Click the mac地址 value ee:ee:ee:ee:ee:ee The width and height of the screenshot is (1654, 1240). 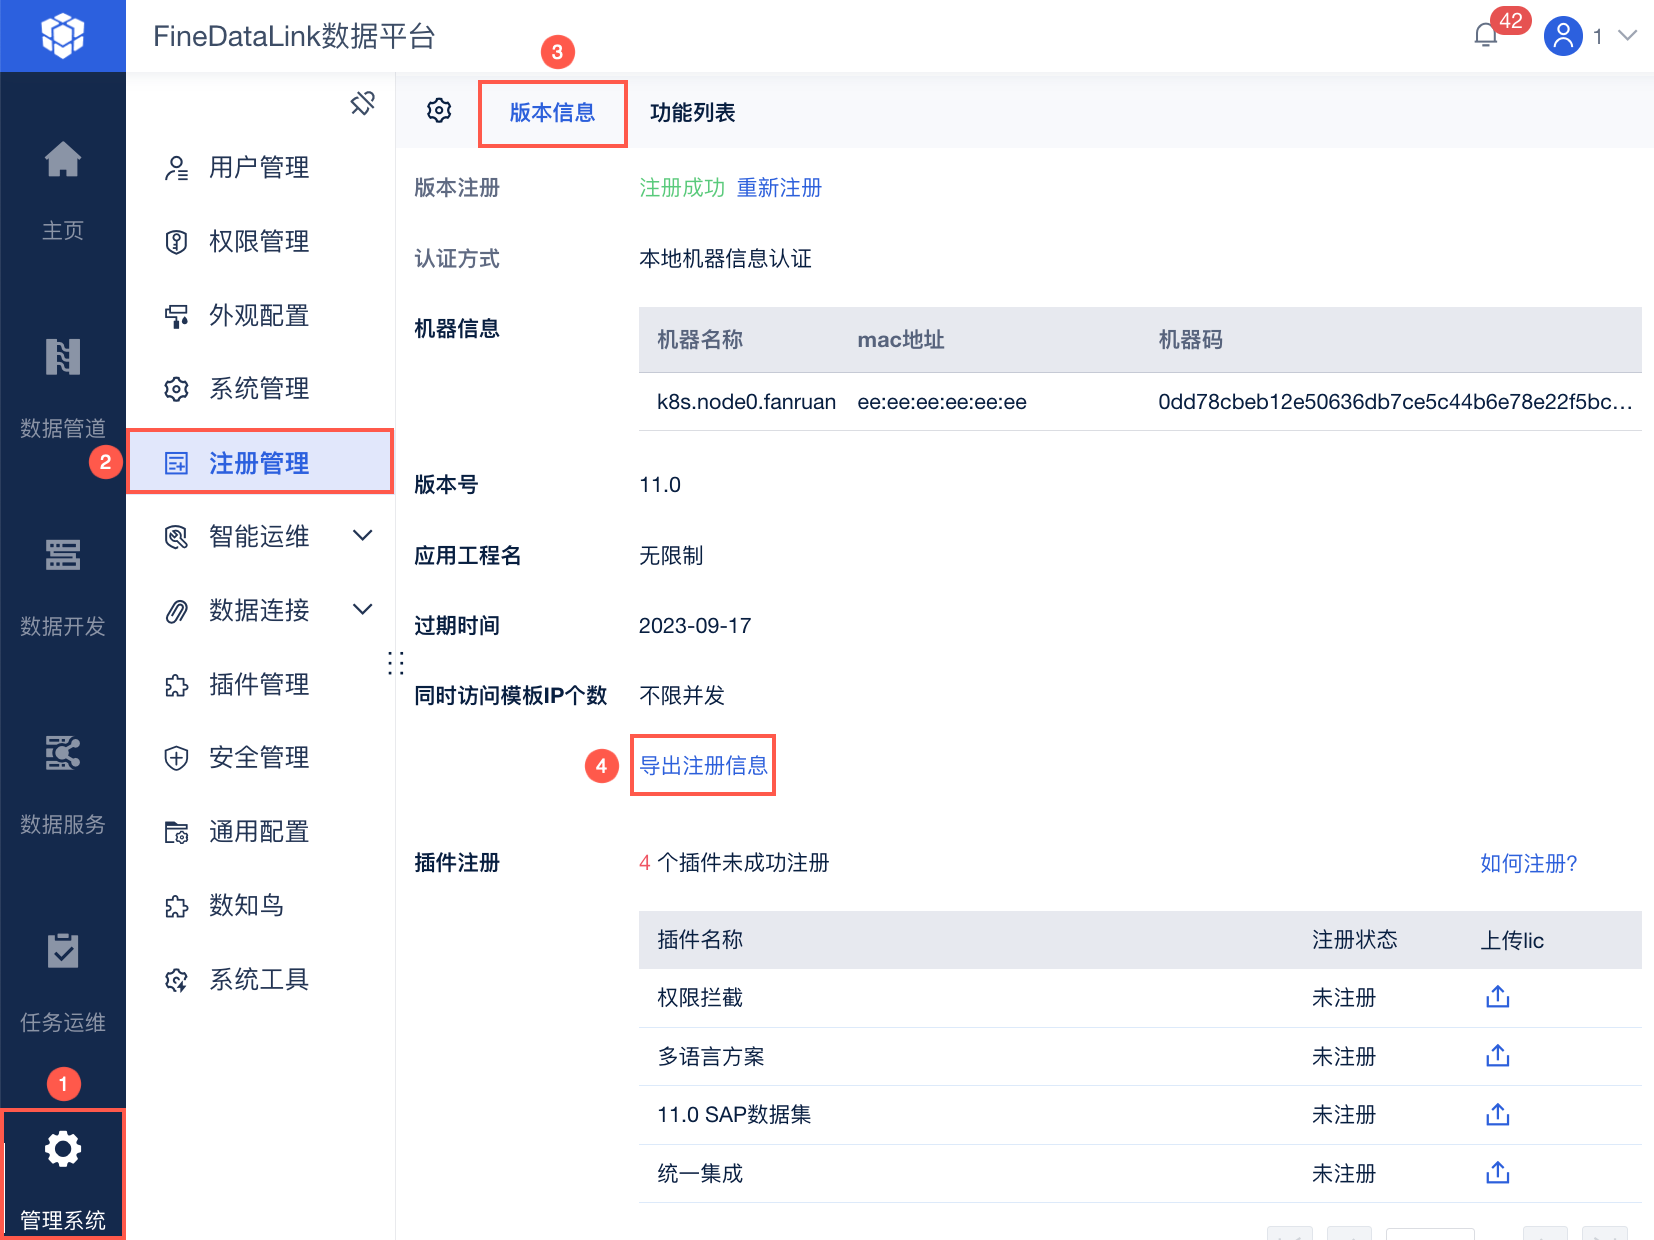(942, 402)
